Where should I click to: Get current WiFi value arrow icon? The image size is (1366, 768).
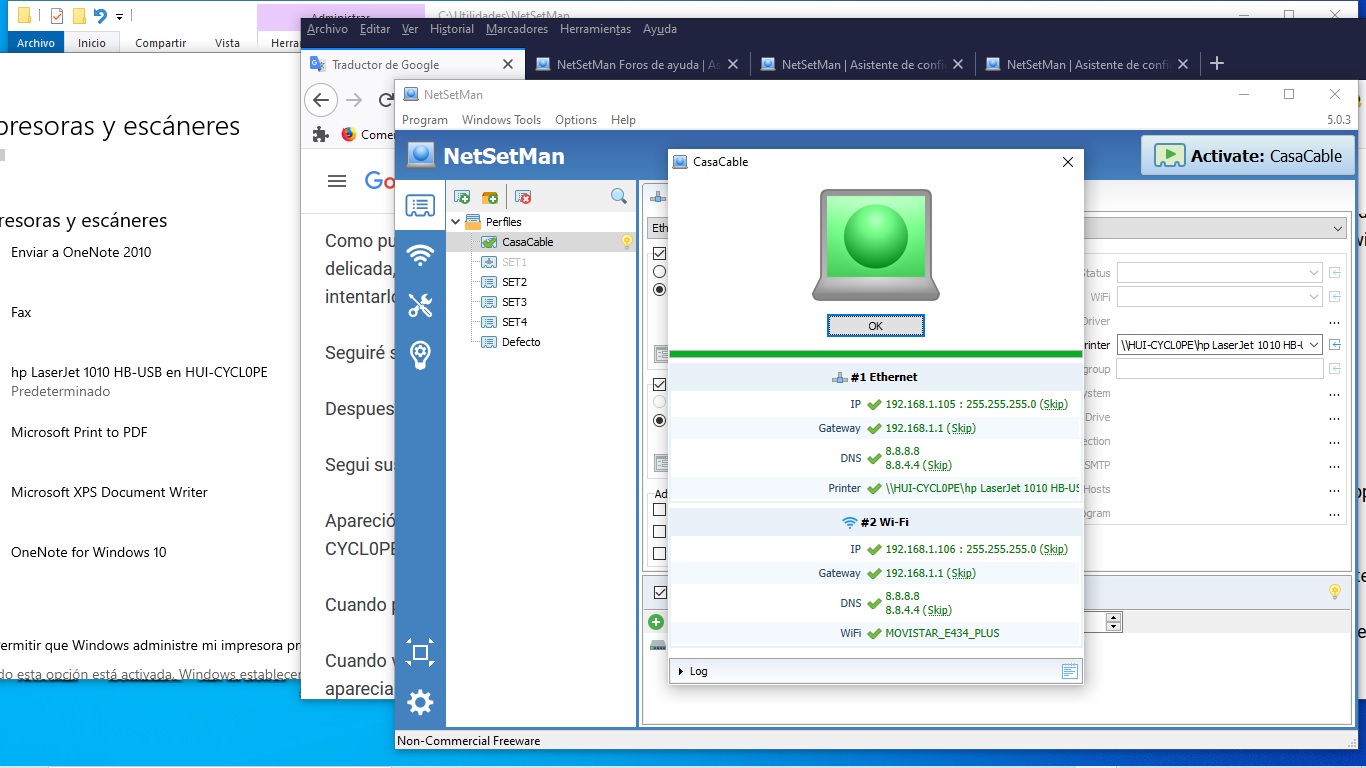click(1335, 297)
